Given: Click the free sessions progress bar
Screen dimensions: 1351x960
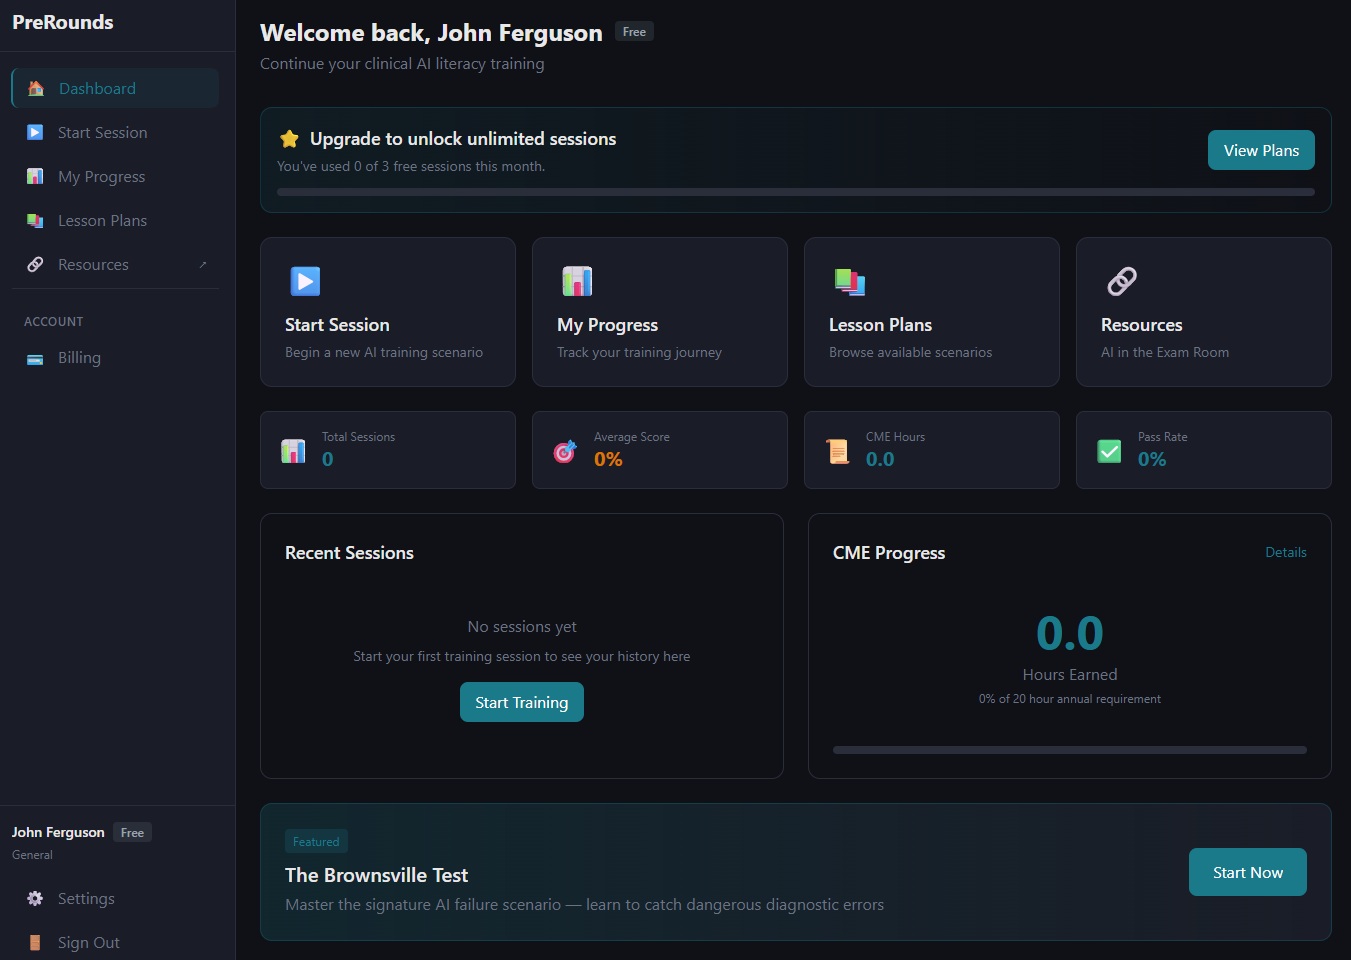Looking at the screenshot, I should 795,192.
